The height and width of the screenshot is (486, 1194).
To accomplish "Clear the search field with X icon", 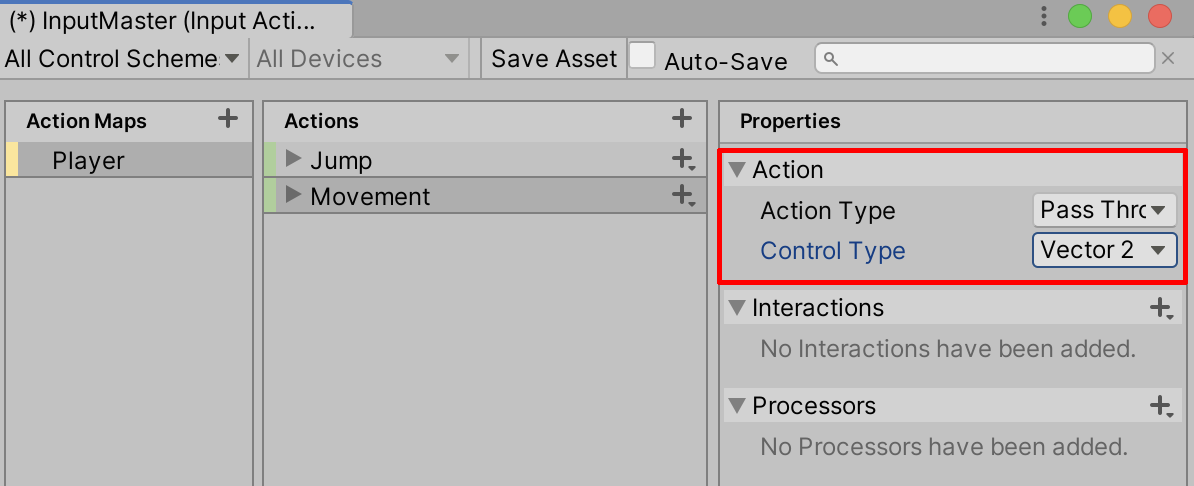I will [x=1167, y=59].
